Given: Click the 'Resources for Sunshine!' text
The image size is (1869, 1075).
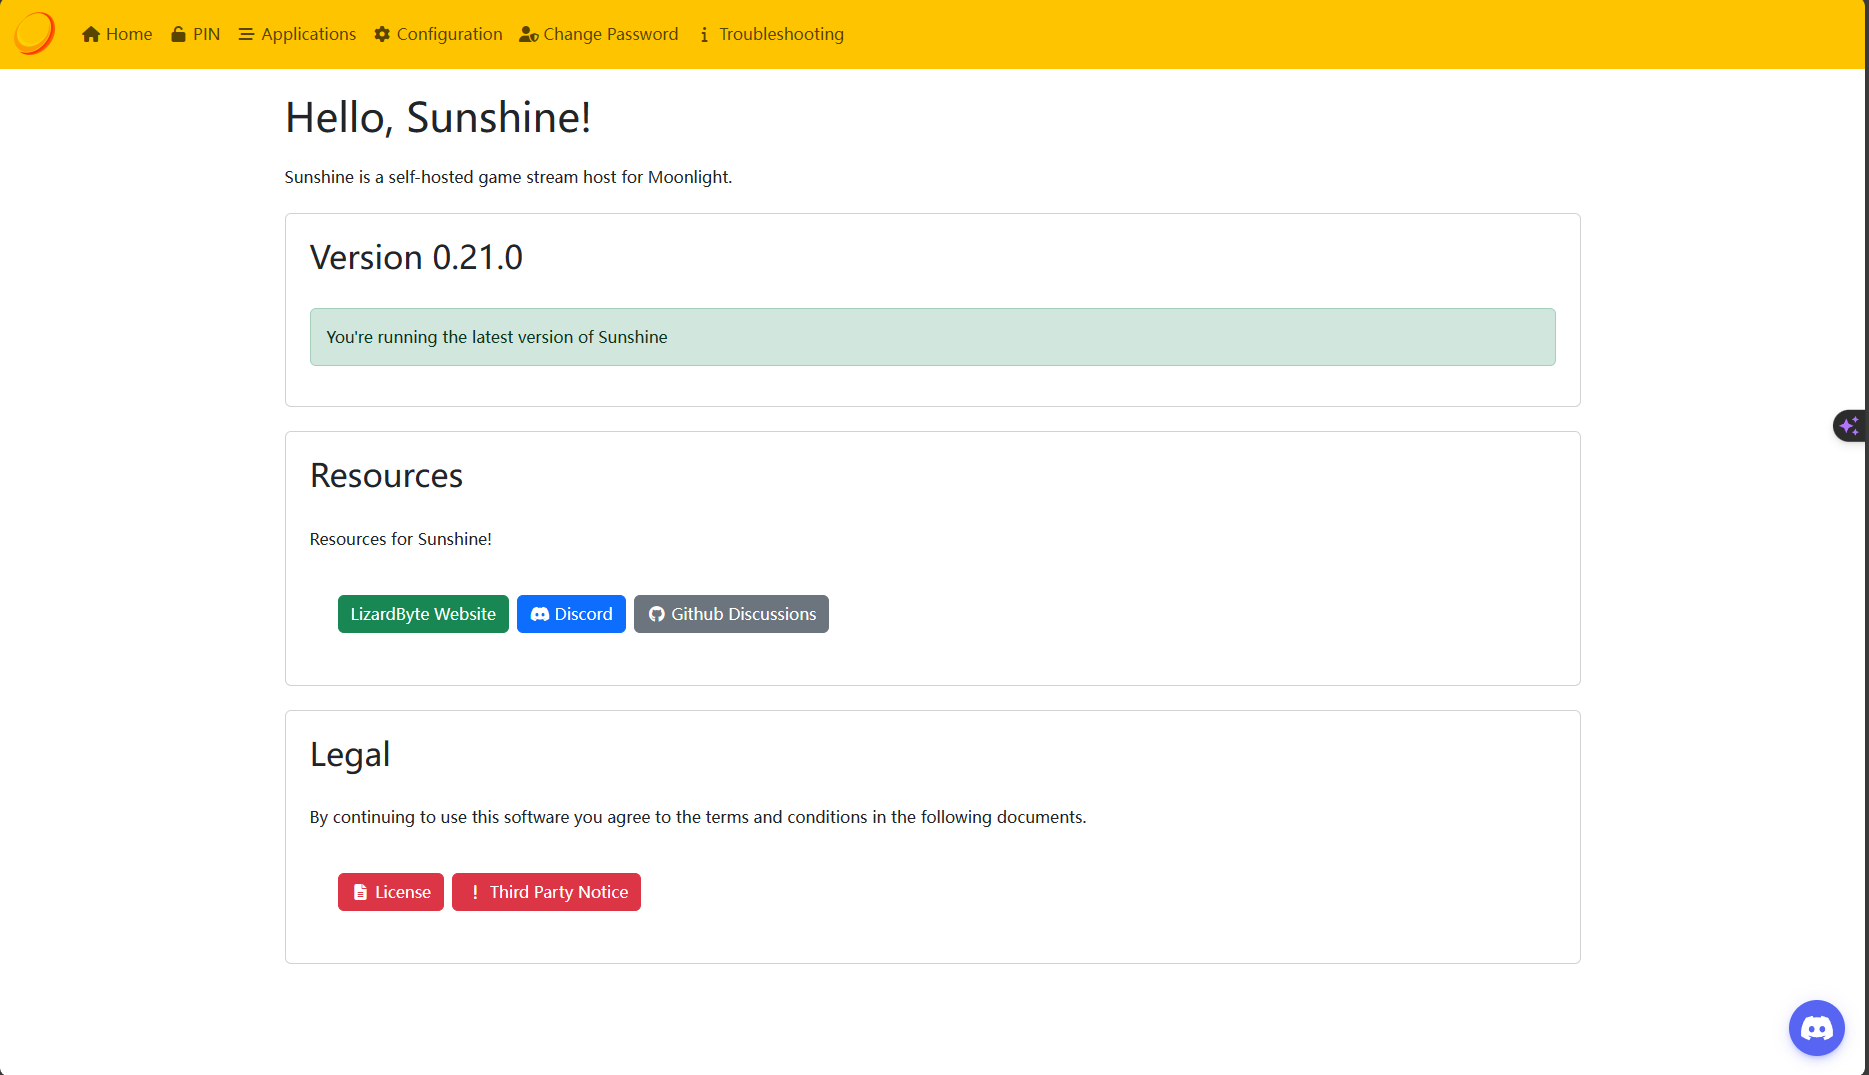Looking at the screenshot, I should tap(401, 539).
